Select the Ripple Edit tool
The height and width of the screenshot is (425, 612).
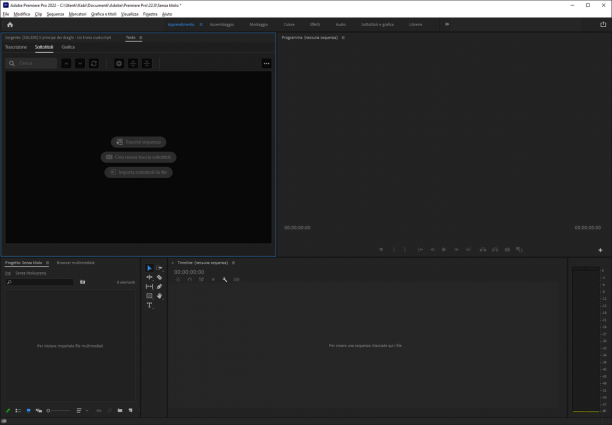[149, 277]
